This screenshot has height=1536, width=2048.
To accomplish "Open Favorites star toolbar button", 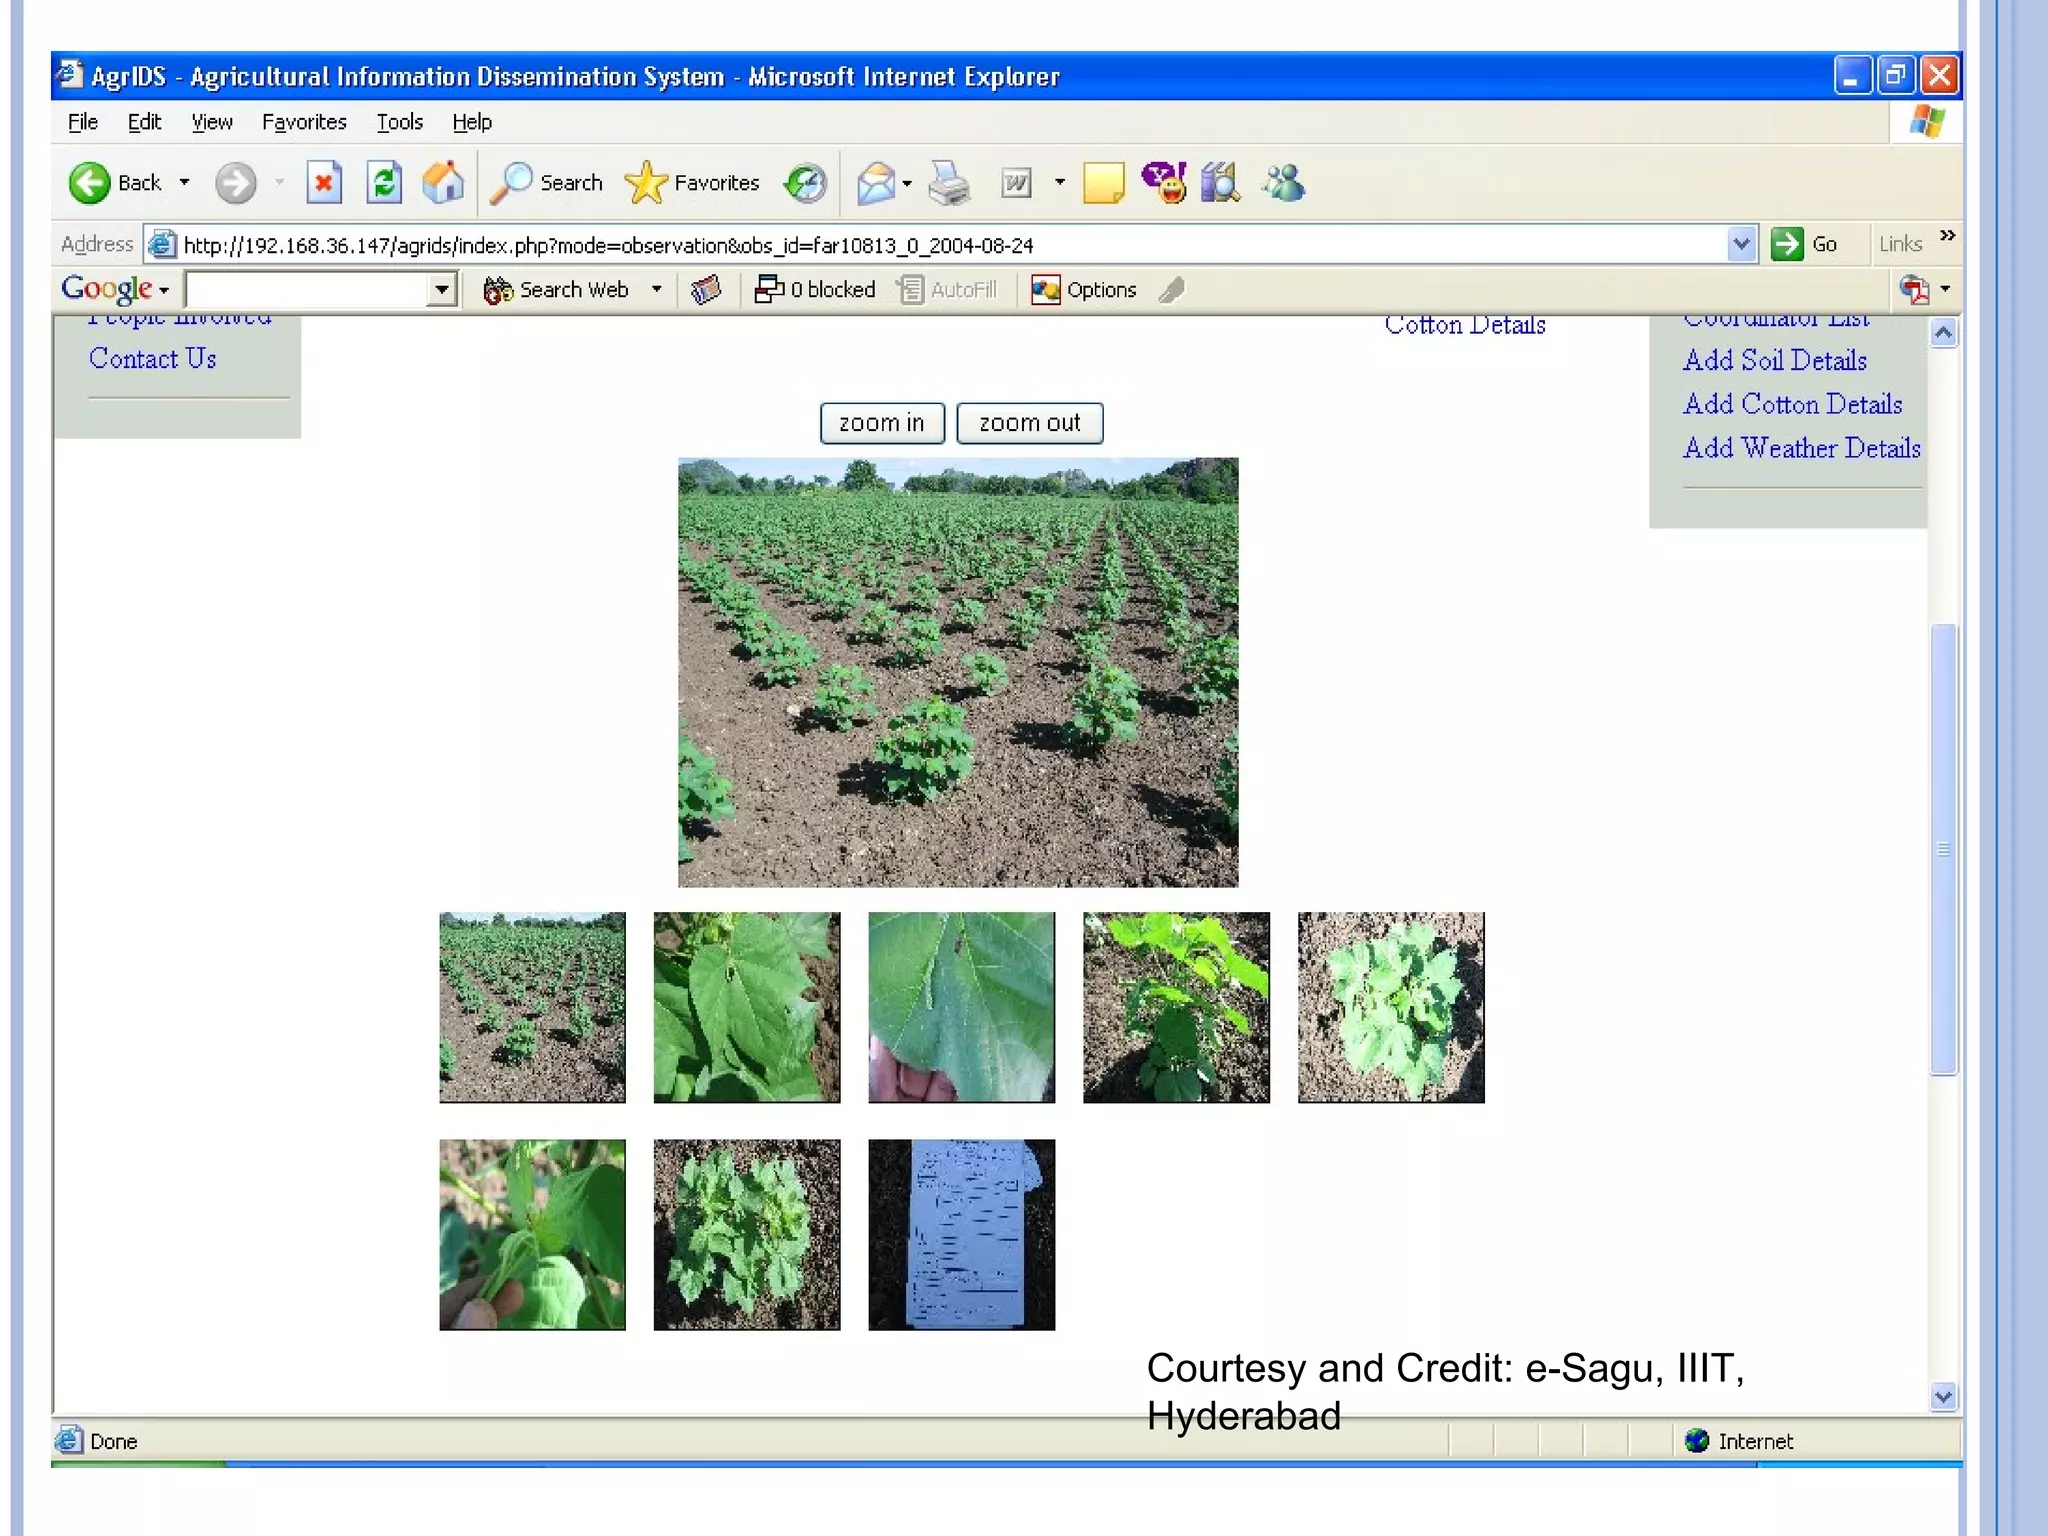I will 691,183.
